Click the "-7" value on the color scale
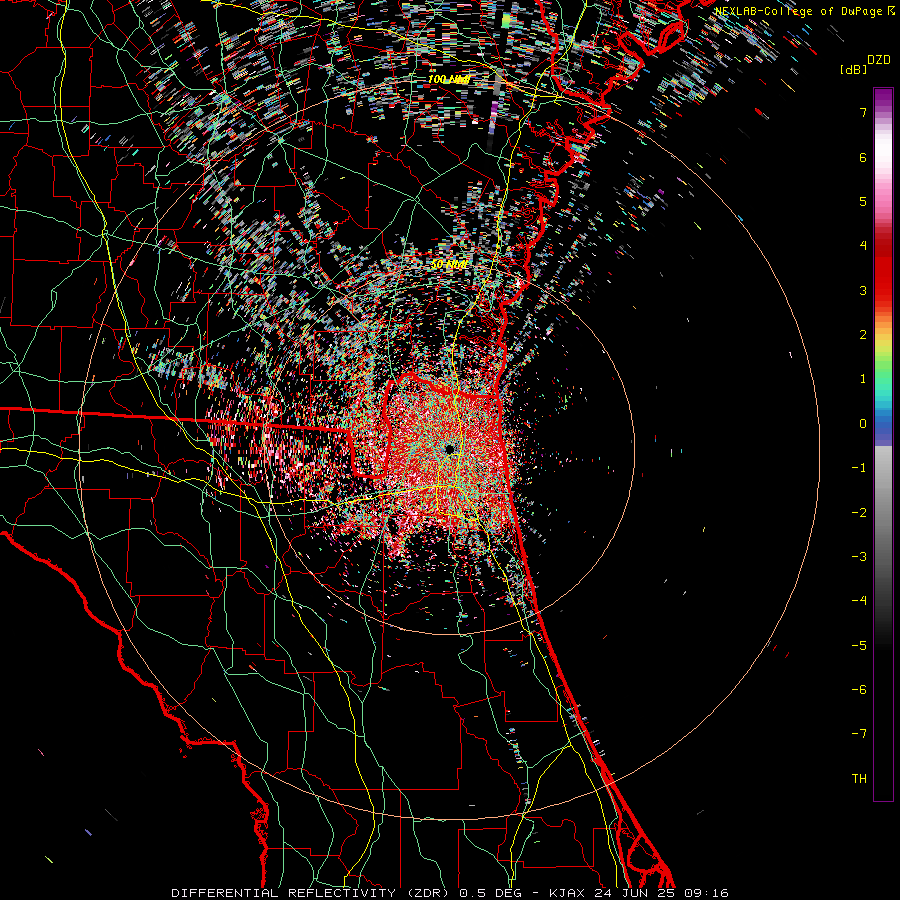This screenshot has height=900, width=900. [x=859, y=734]
